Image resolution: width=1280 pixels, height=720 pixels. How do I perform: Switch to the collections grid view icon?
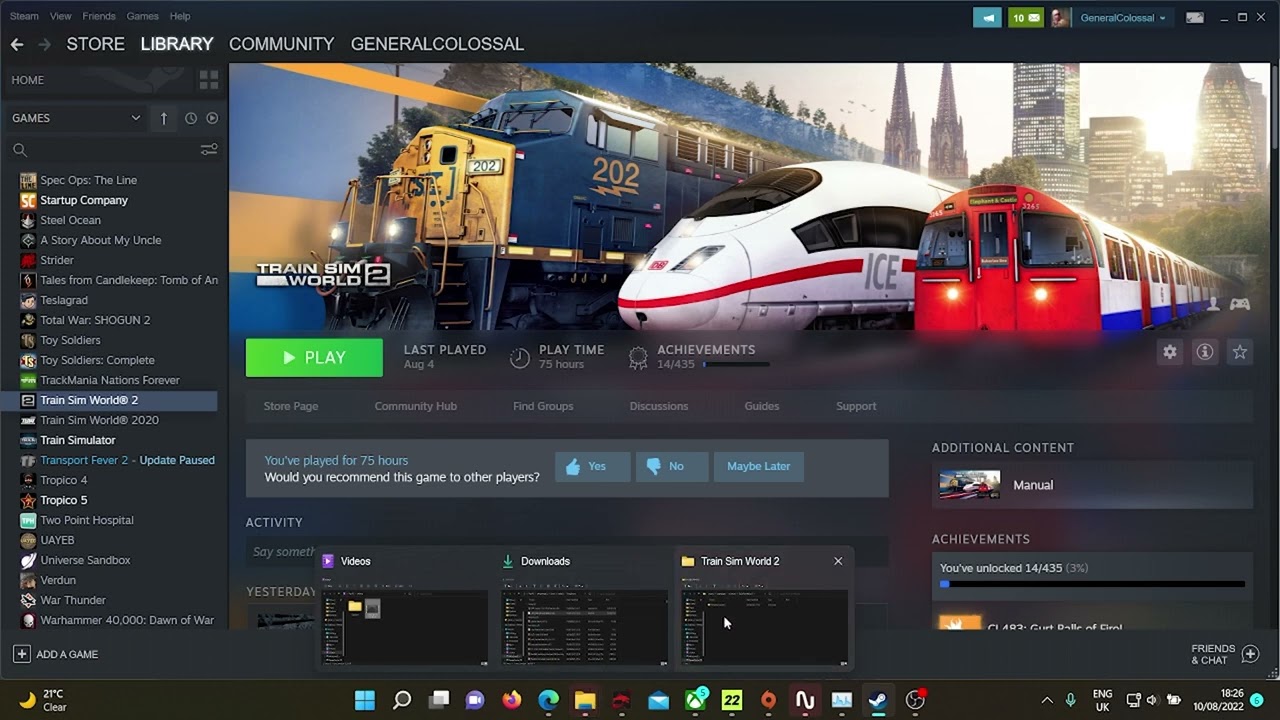pos(209,80)
